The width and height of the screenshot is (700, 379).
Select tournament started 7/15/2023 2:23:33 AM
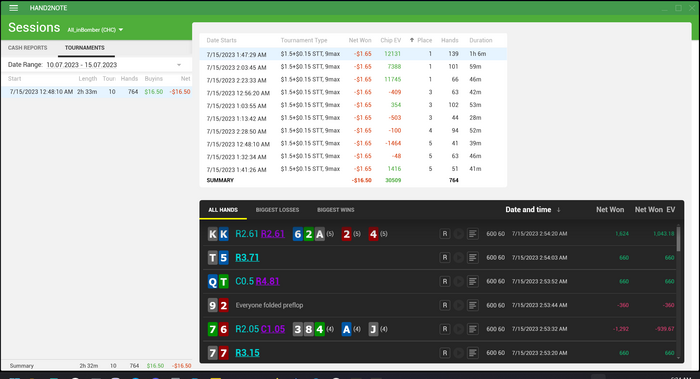click(x=353, y=79)
